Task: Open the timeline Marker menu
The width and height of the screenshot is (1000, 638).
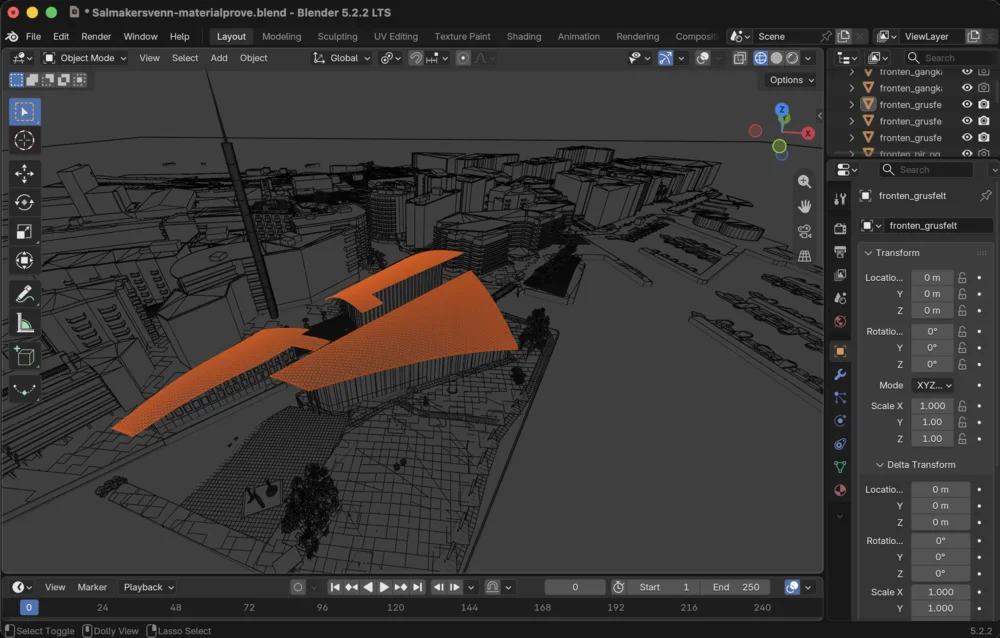Action: click(x=92, y=587)
